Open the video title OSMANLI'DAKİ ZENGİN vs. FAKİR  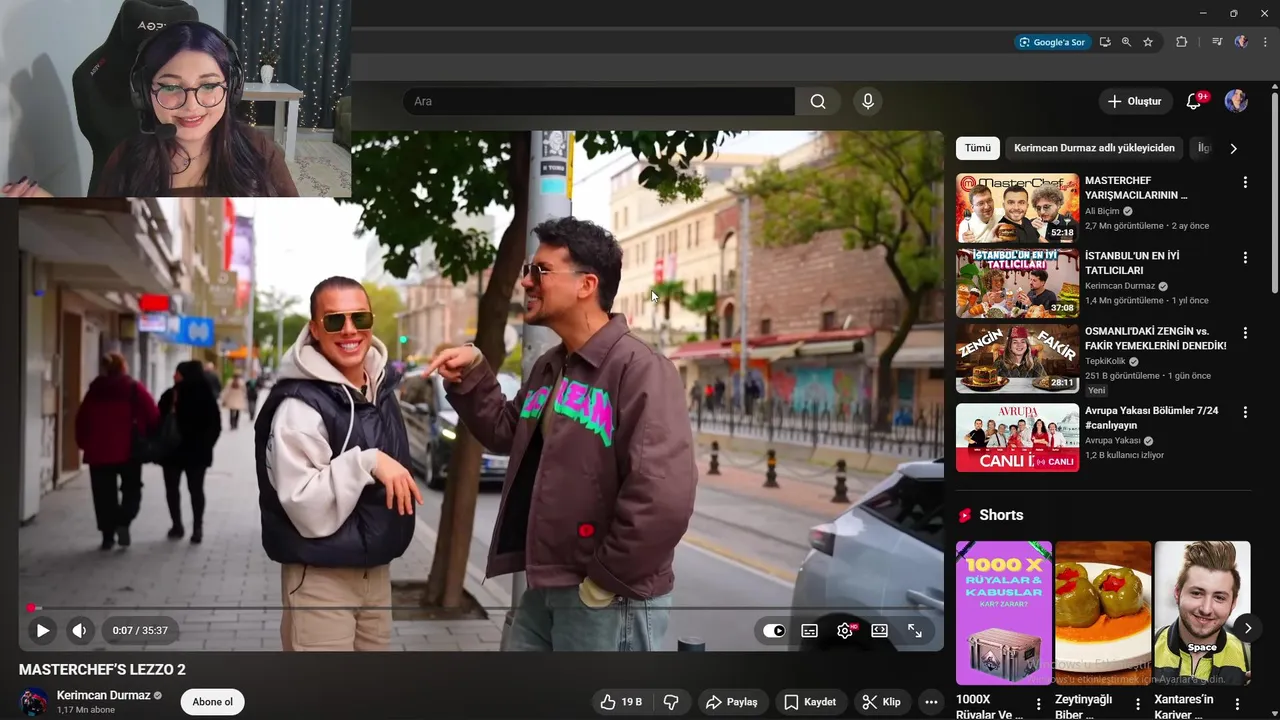click(1155, 338)
